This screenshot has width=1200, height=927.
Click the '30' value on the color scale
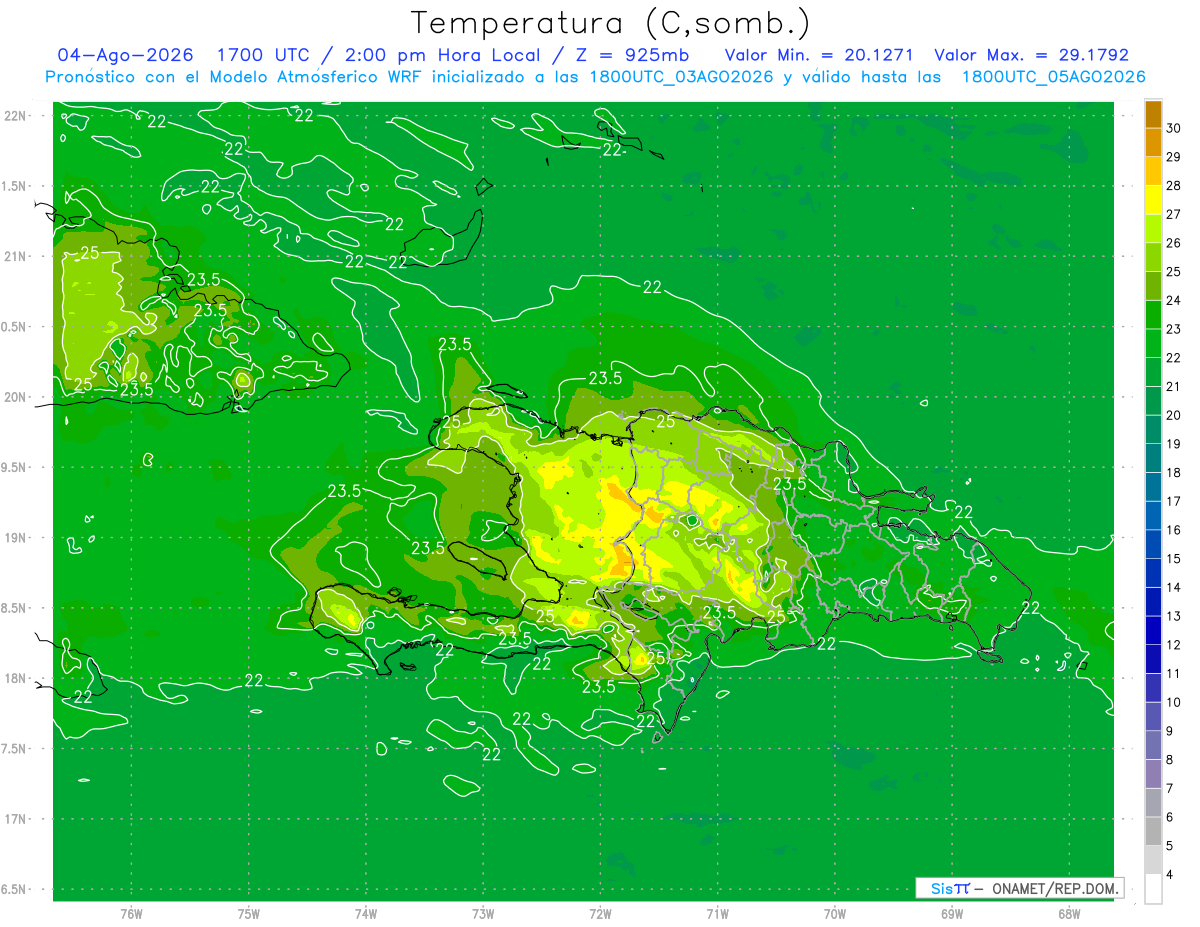(1174, 128)
